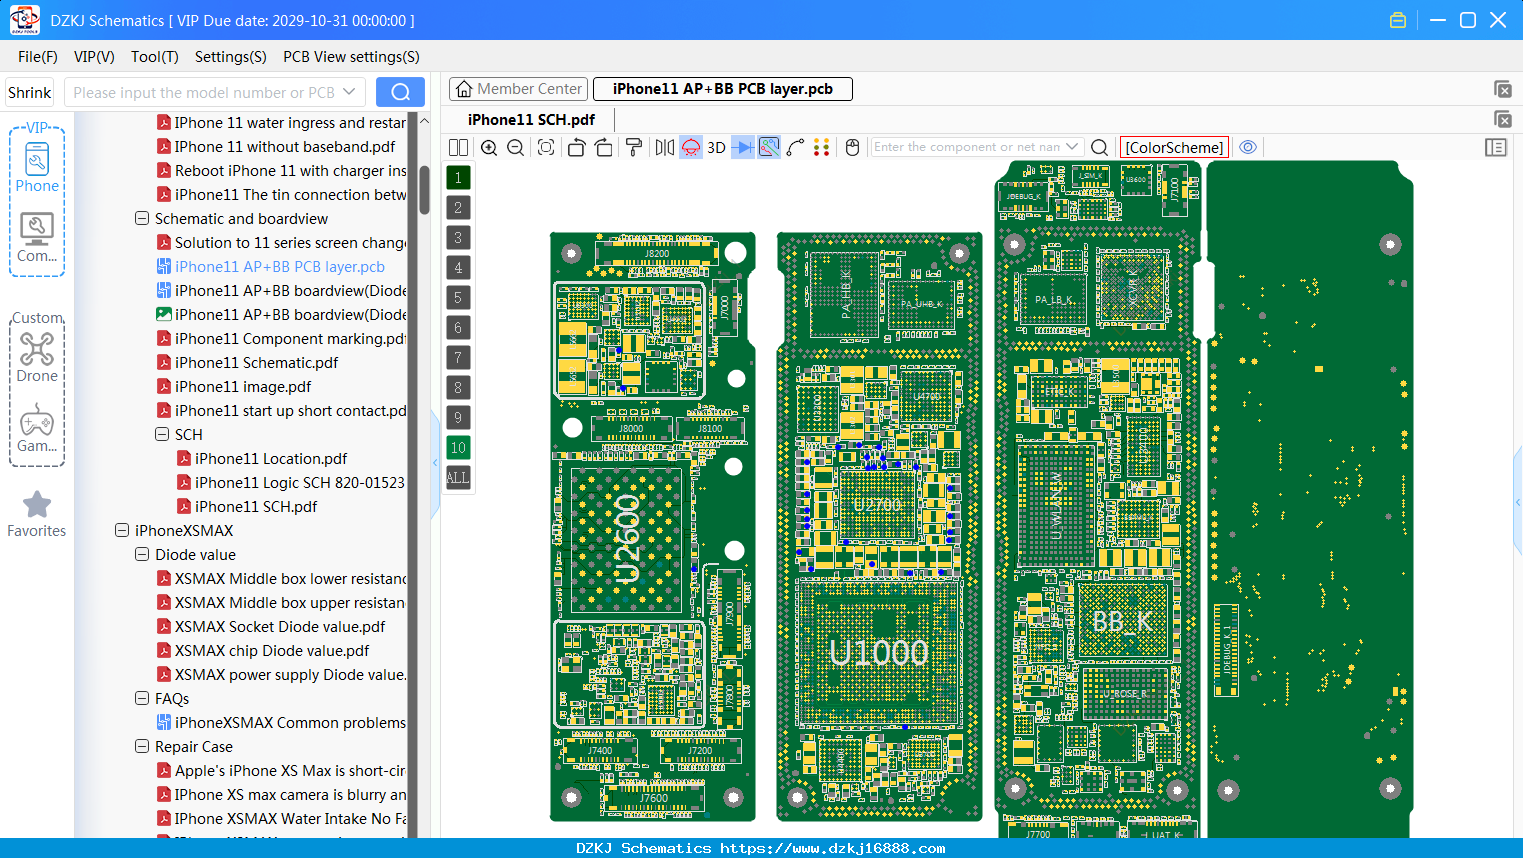Select the Computer category in sidebar
The width and height of the screenshot is (1523, 858).
click(37, 238)
